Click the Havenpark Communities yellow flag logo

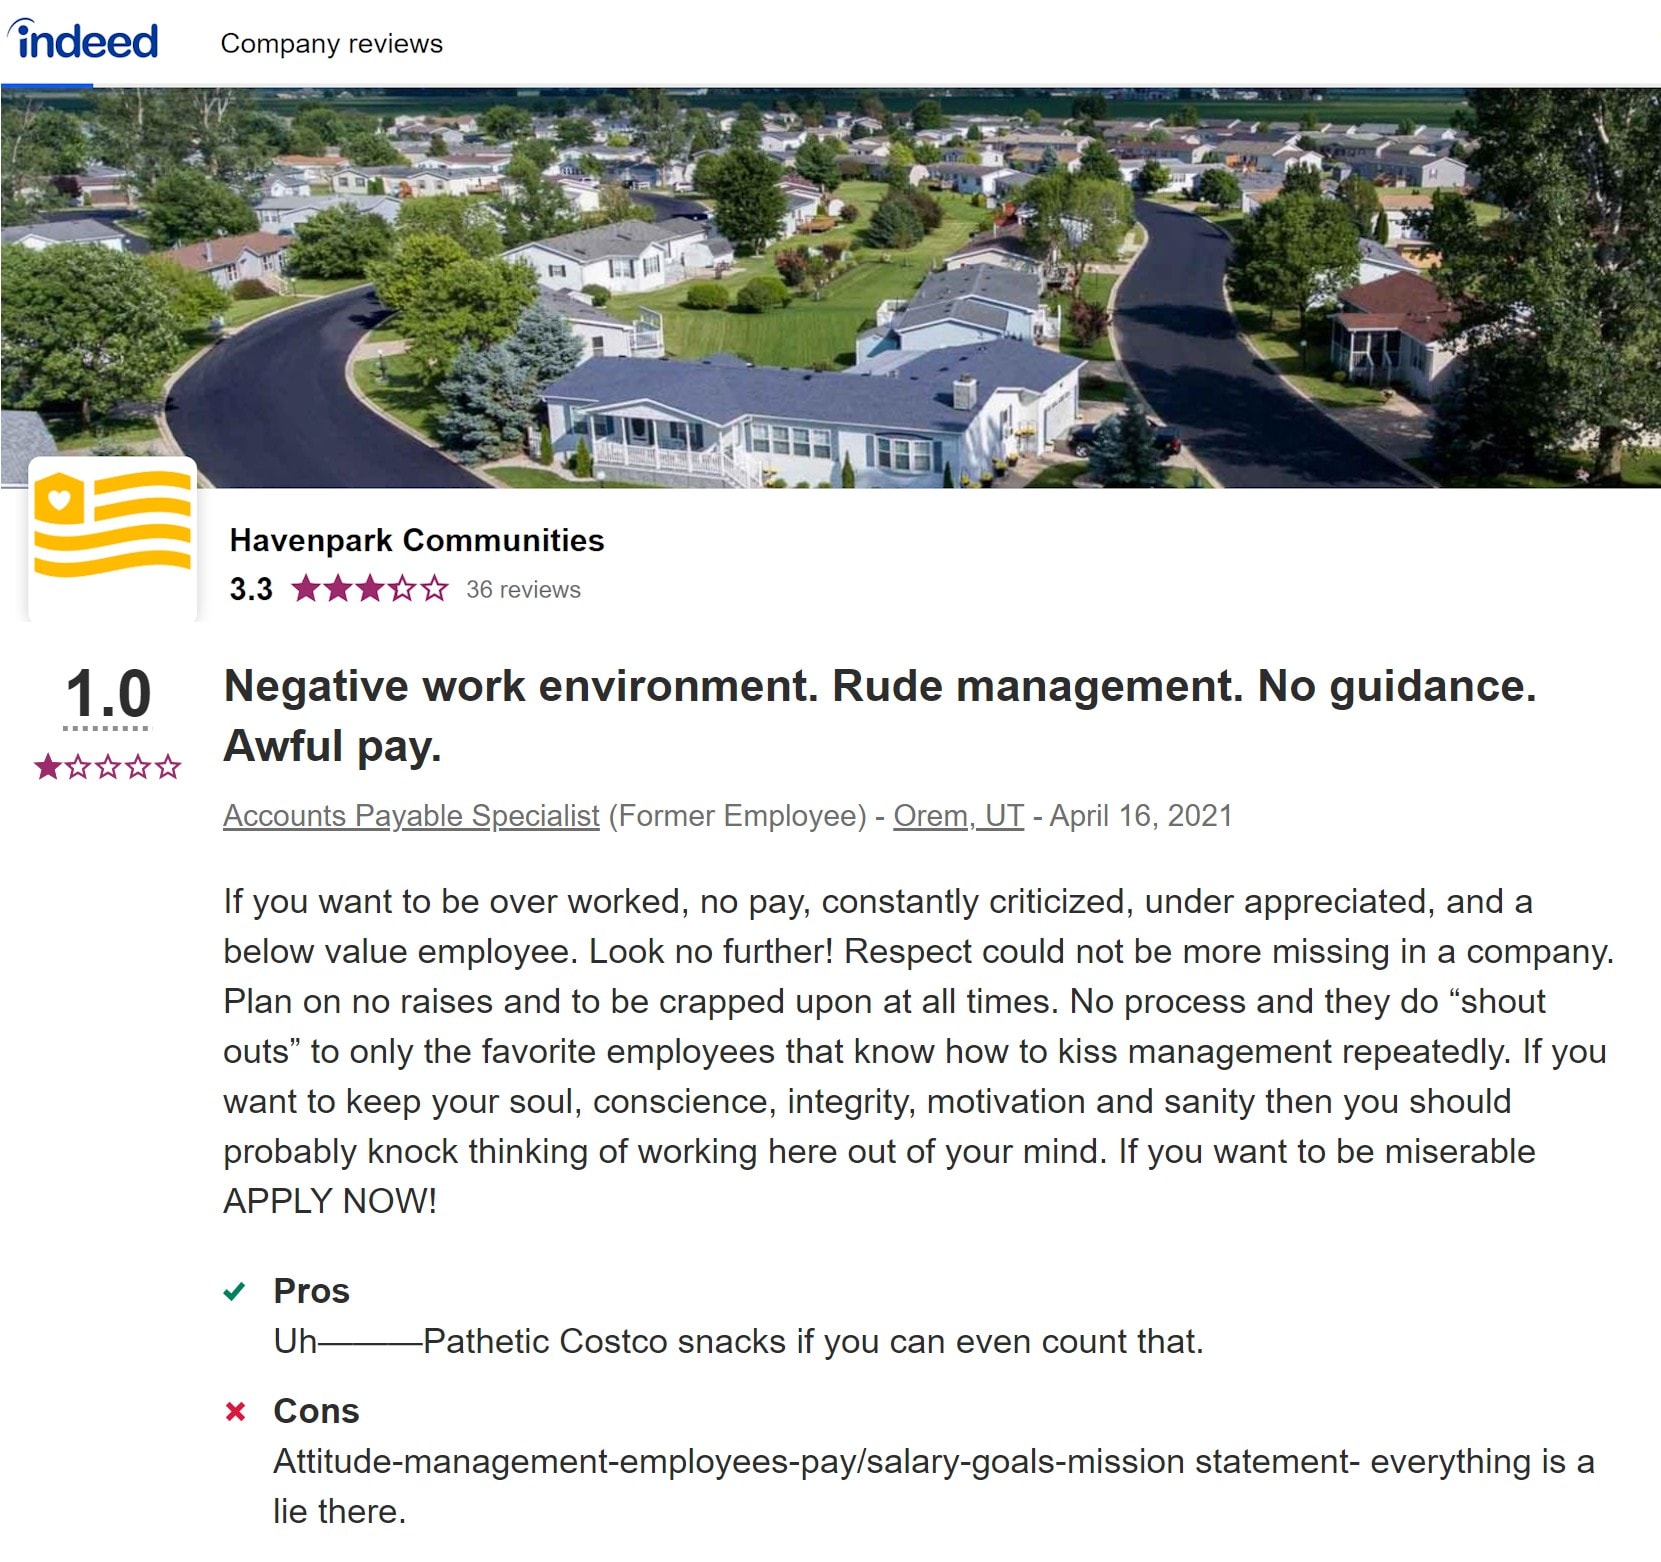pos(112,526)
